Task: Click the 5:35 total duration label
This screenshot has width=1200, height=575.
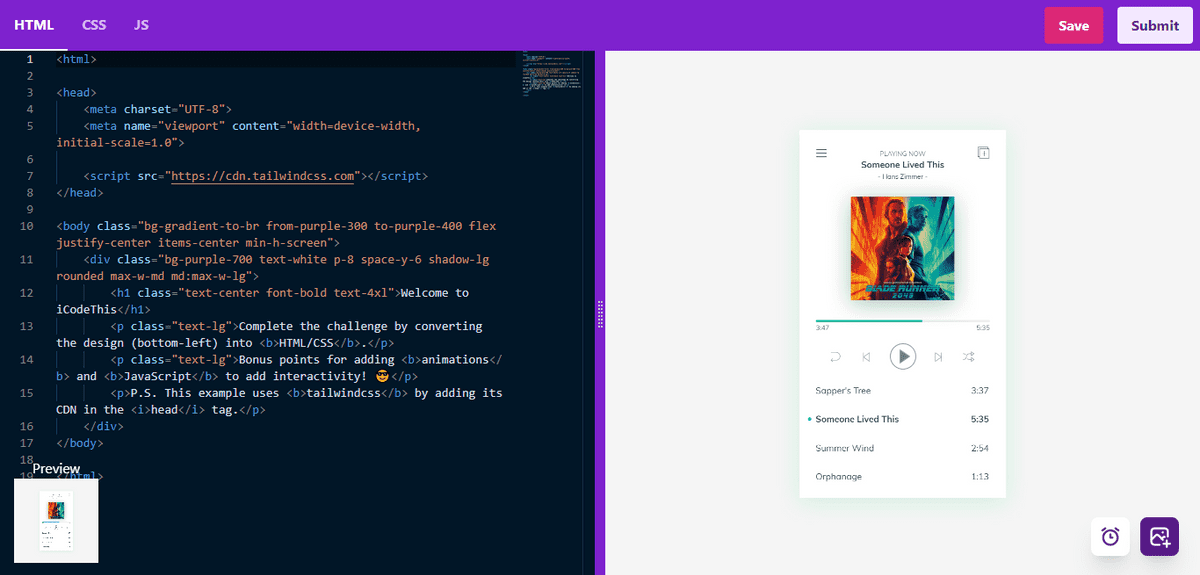Action: click(x=982, y=328)
